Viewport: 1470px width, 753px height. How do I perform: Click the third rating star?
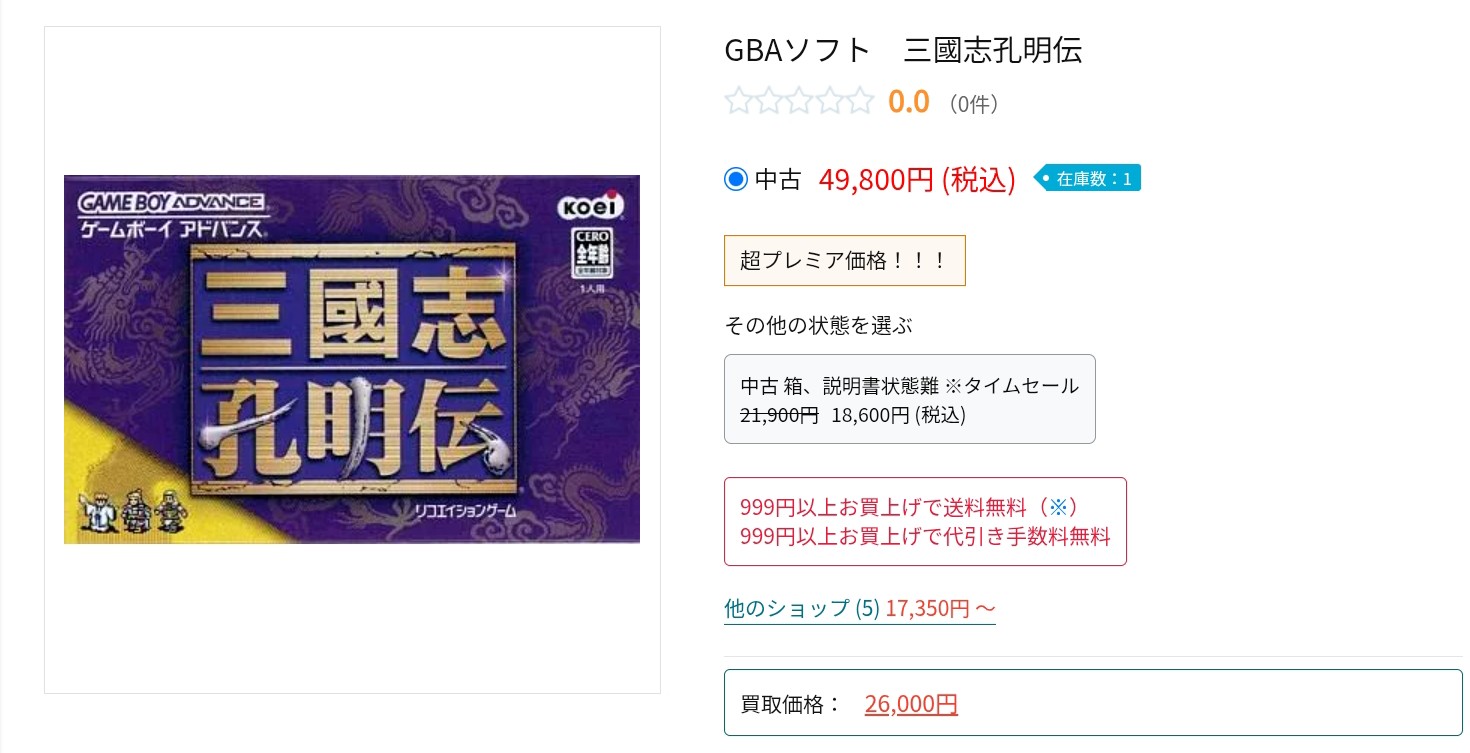(799, 101)
